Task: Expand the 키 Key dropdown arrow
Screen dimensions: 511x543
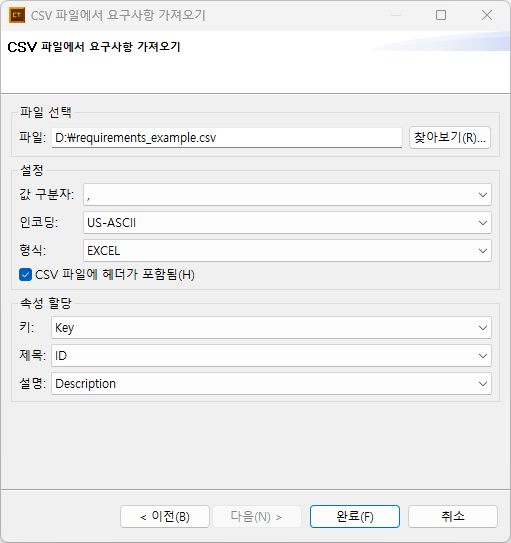Action: click(483, 328)
